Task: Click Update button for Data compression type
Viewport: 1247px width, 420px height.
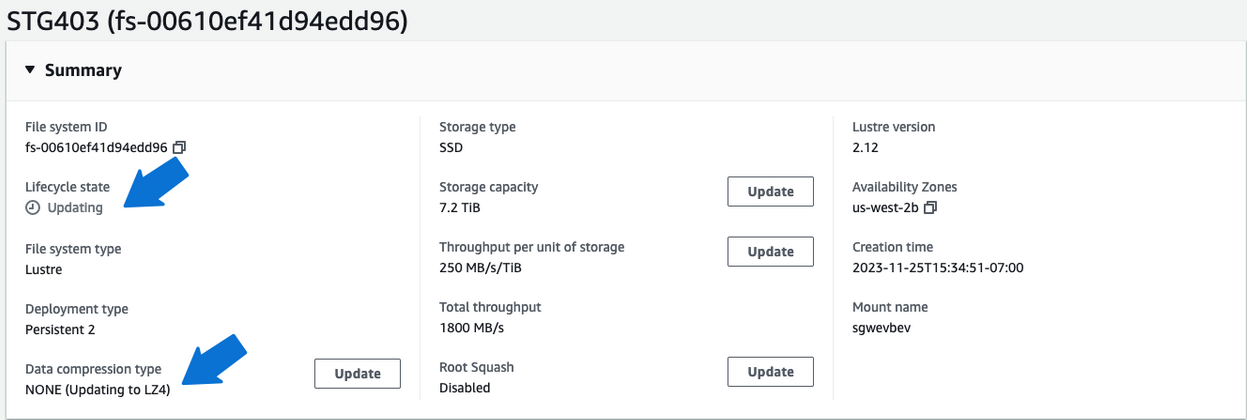Action: [x=357, y=373]
